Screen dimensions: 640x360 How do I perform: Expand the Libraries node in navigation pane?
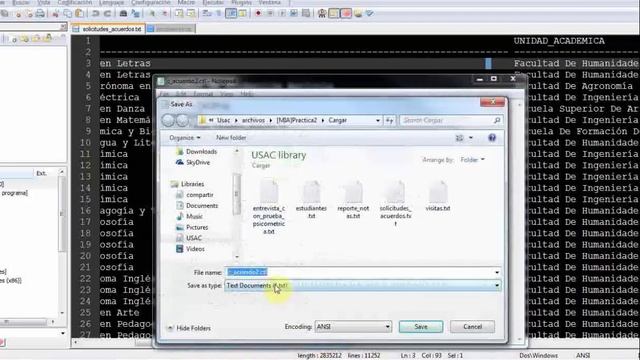click(188, 184)
